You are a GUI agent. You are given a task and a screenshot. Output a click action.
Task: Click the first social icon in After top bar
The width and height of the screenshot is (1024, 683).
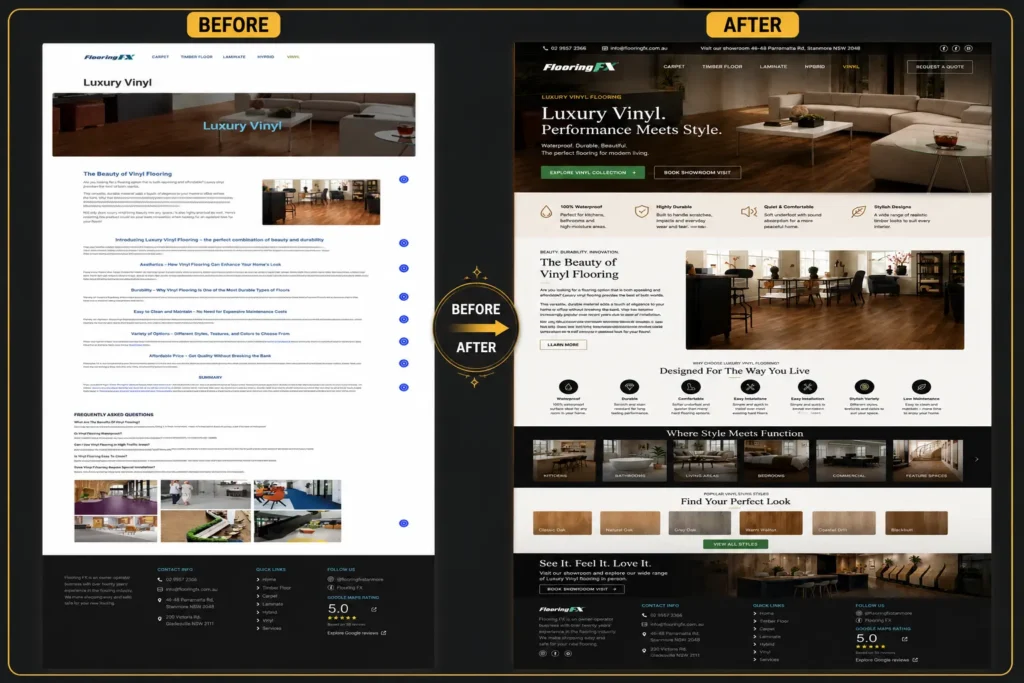943,48
